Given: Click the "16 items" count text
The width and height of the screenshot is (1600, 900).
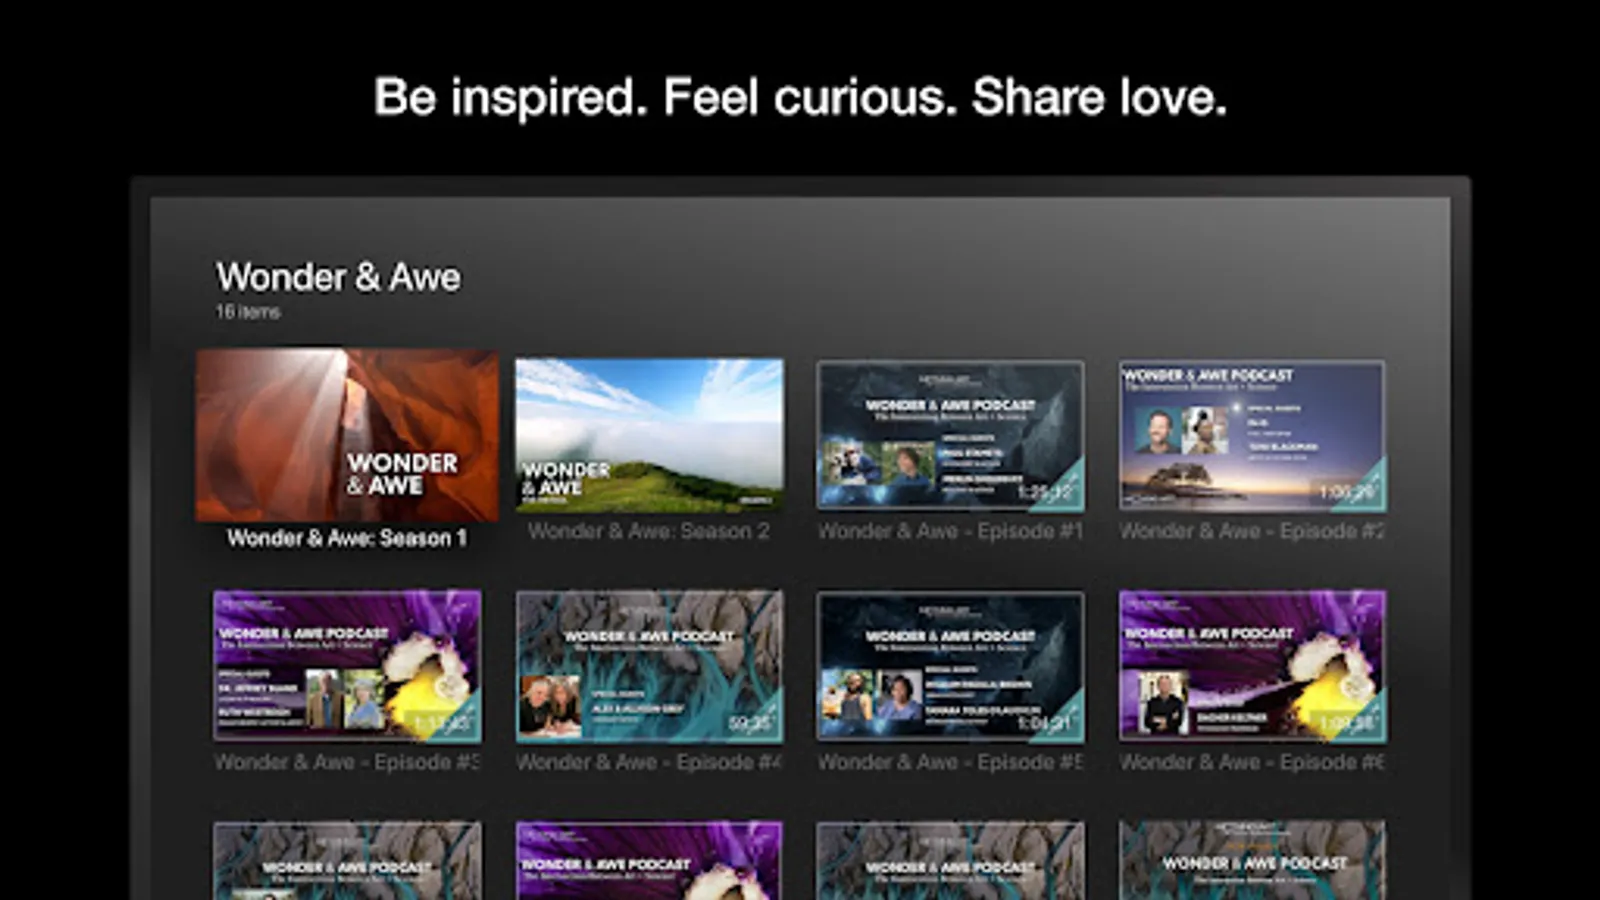Looking at the screenshot, I should pos(248,312).
